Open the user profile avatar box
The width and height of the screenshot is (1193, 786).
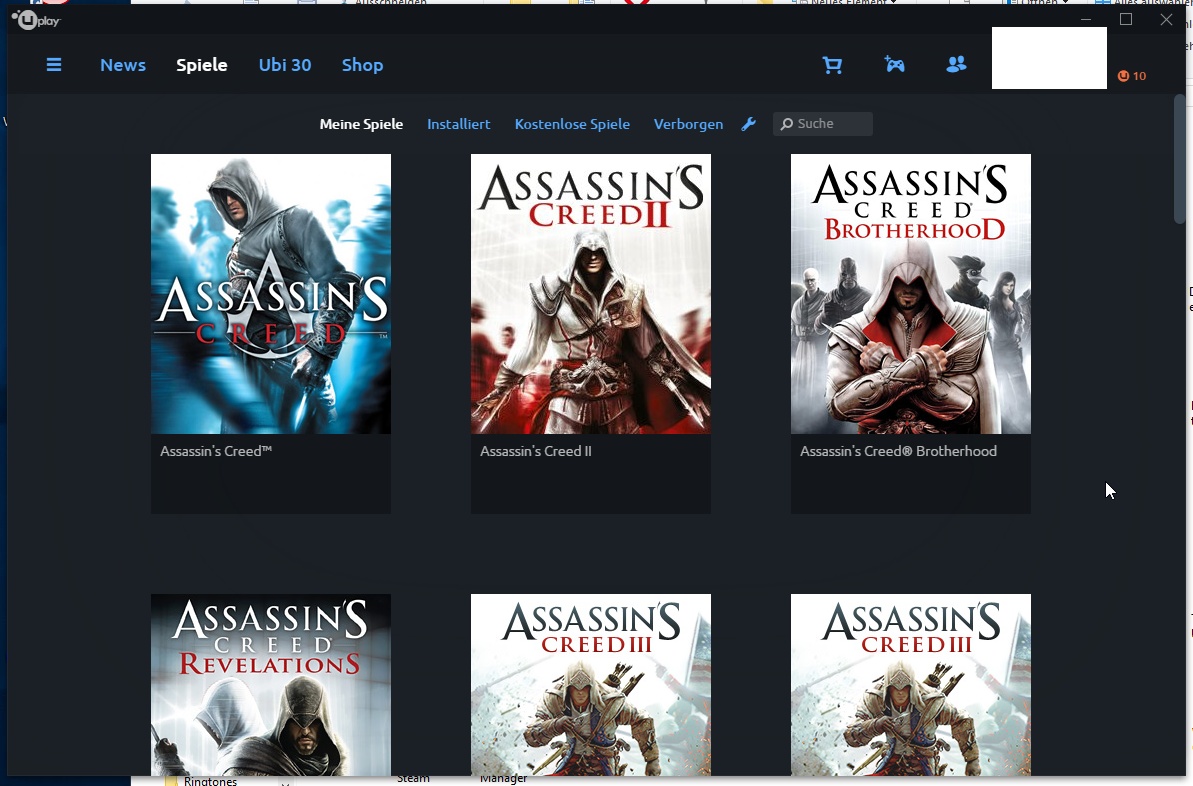pyautogui.click(x=1049, y=58)
